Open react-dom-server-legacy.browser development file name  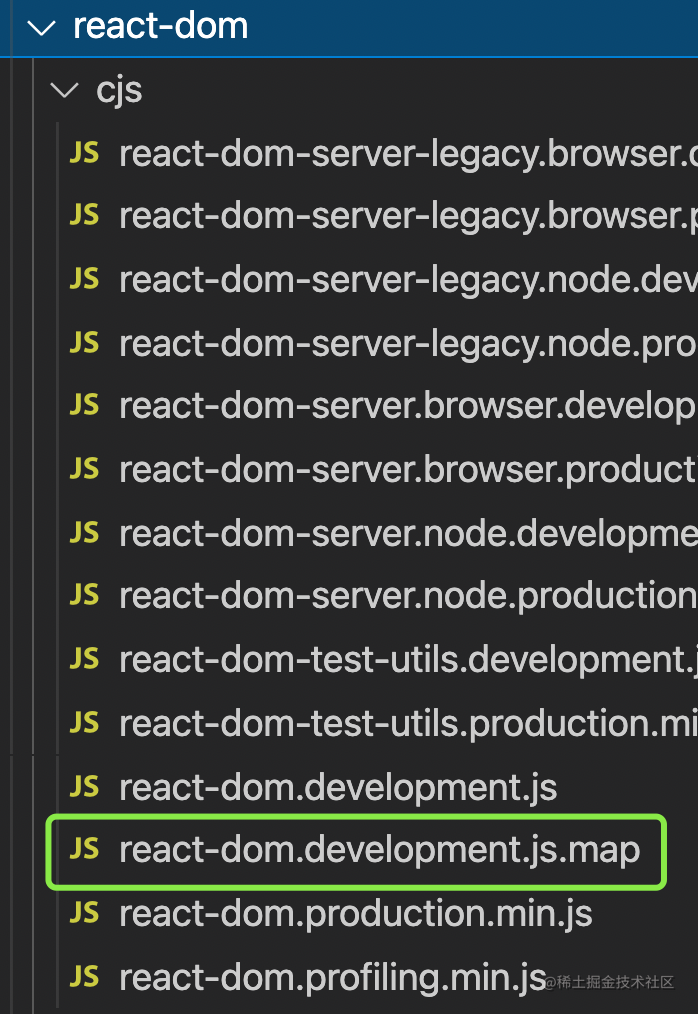(409, 155)
